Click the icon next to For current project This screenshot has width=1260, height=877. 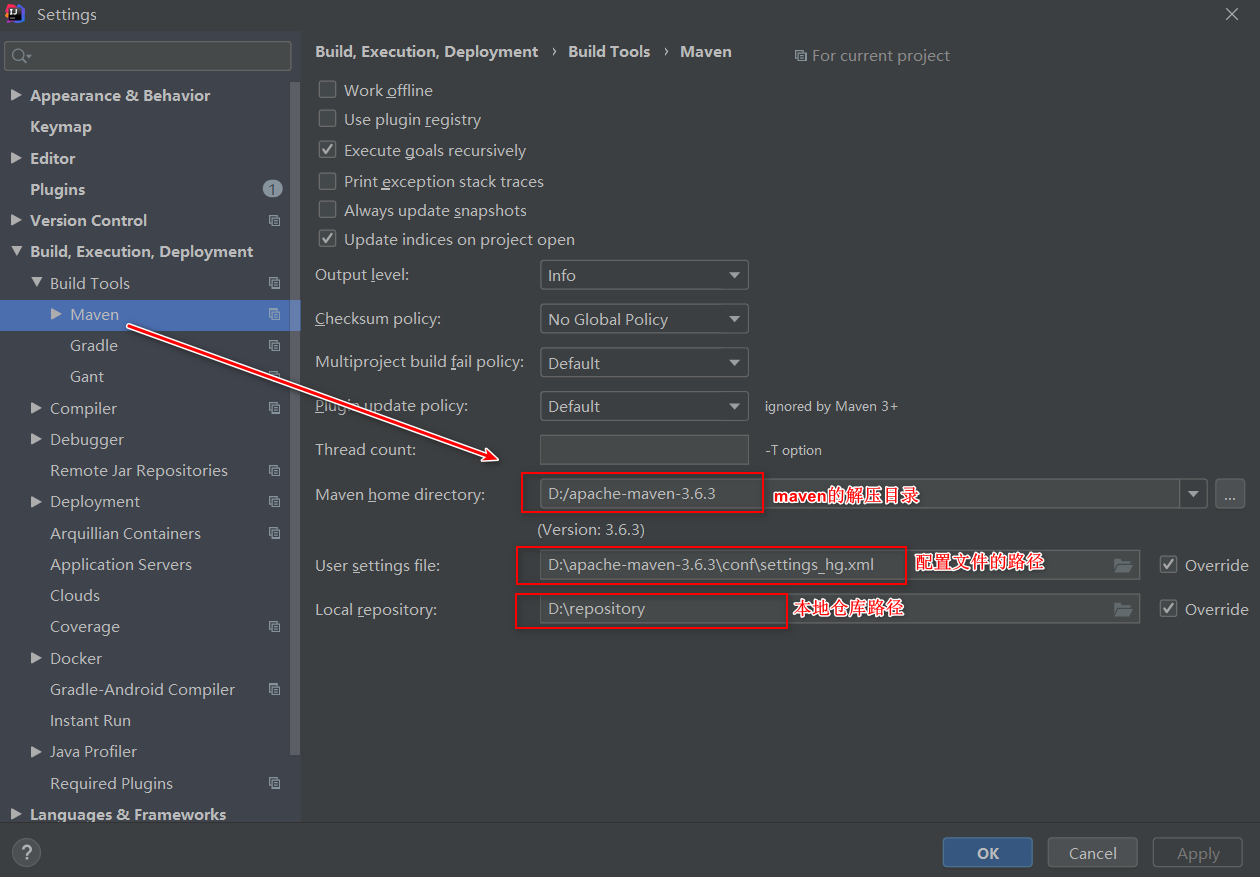point(800,56)
